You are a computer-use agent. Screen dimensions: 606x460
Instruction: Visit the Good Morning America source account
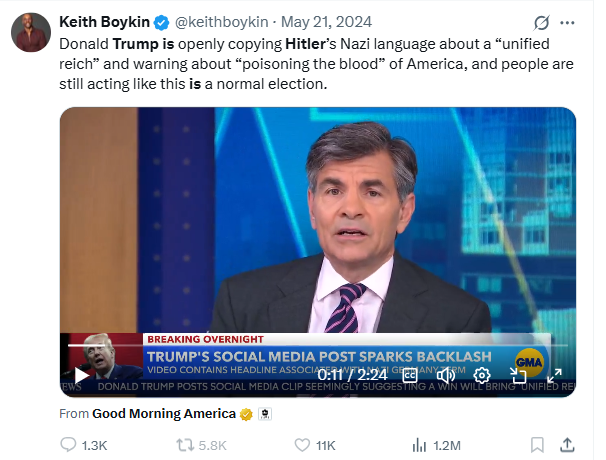point(163,413)
